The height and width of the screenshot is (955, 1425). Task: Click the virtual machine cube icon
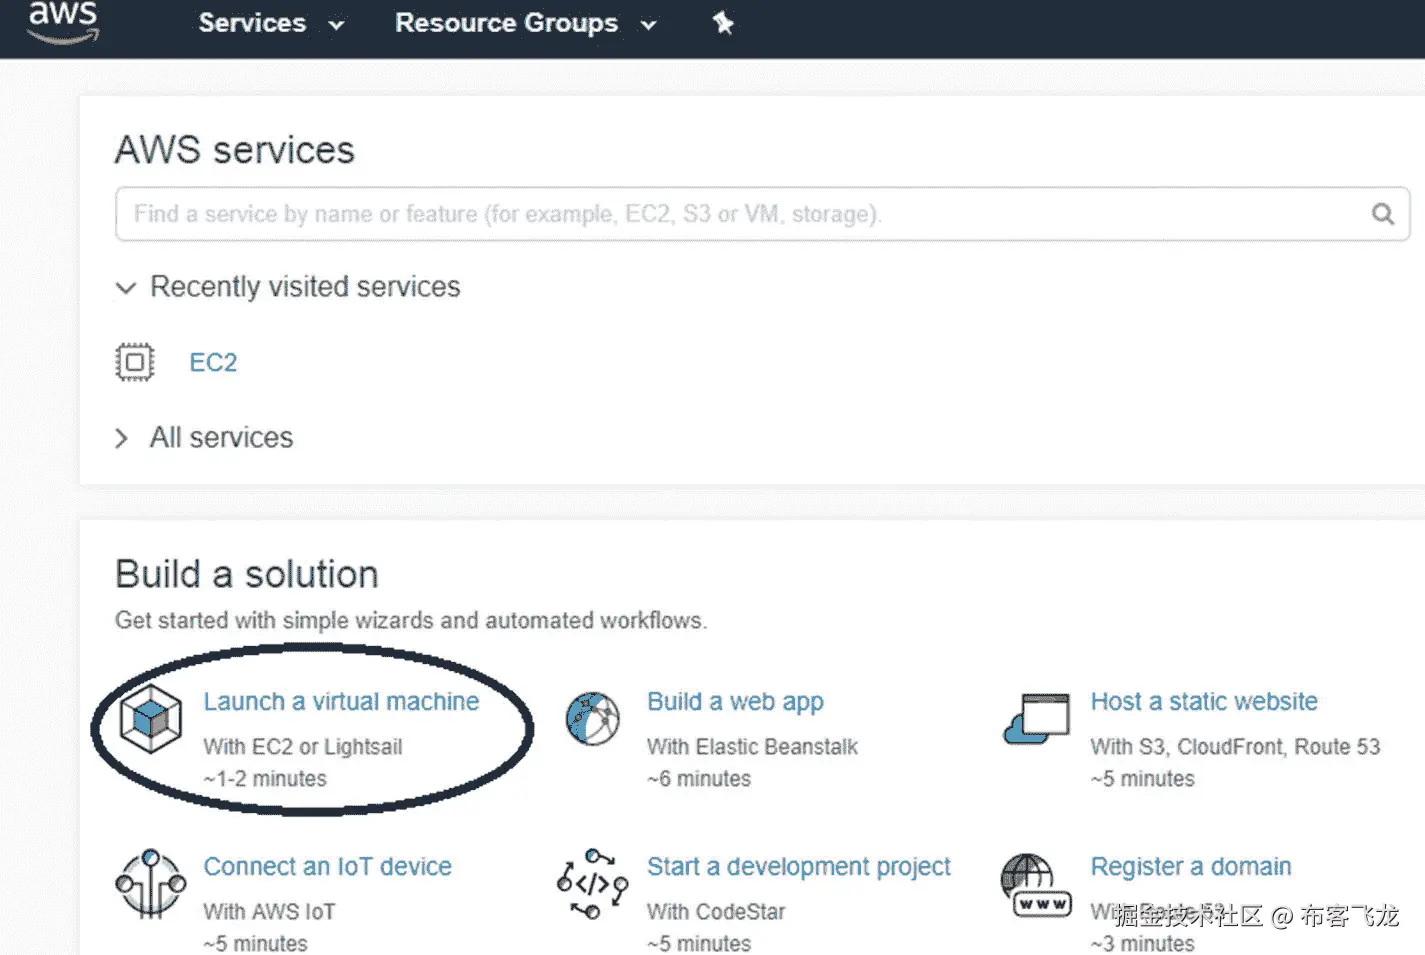coord(151,718)
